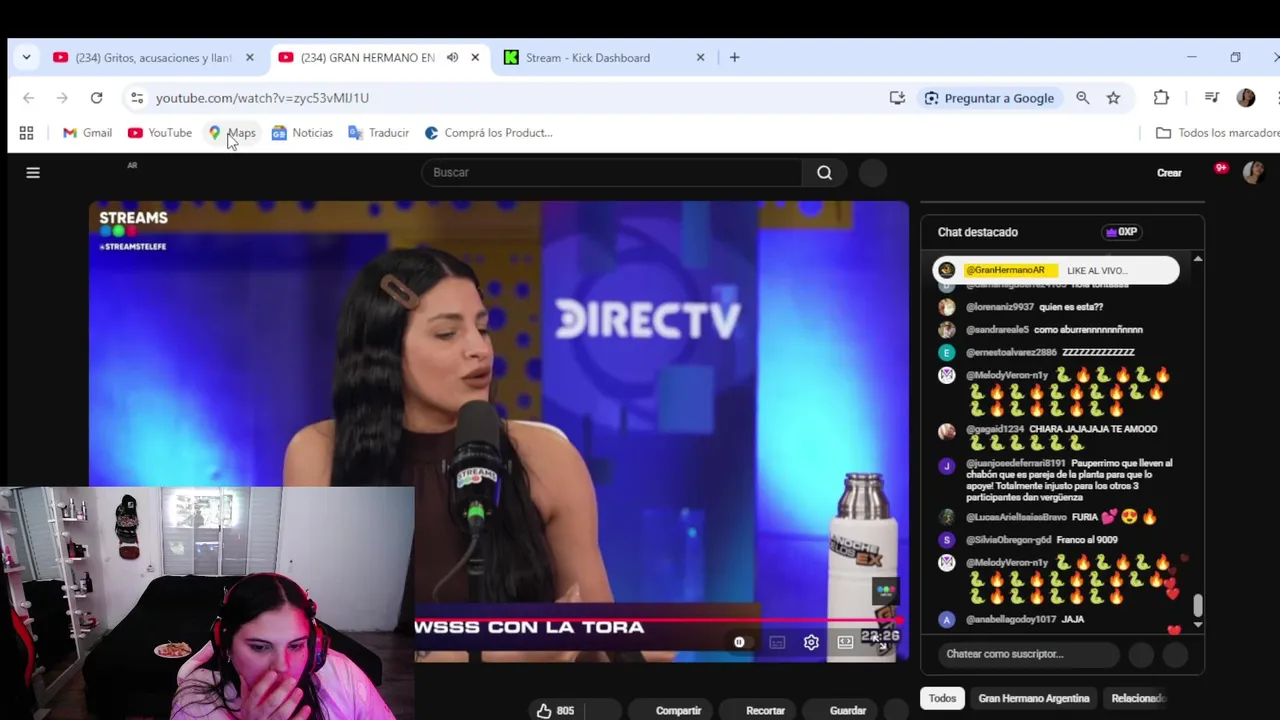The height and width of the screenshot is (720, 1280).
Task: Click username @gagaid1234 in chat
Action: tap(994, 429)
